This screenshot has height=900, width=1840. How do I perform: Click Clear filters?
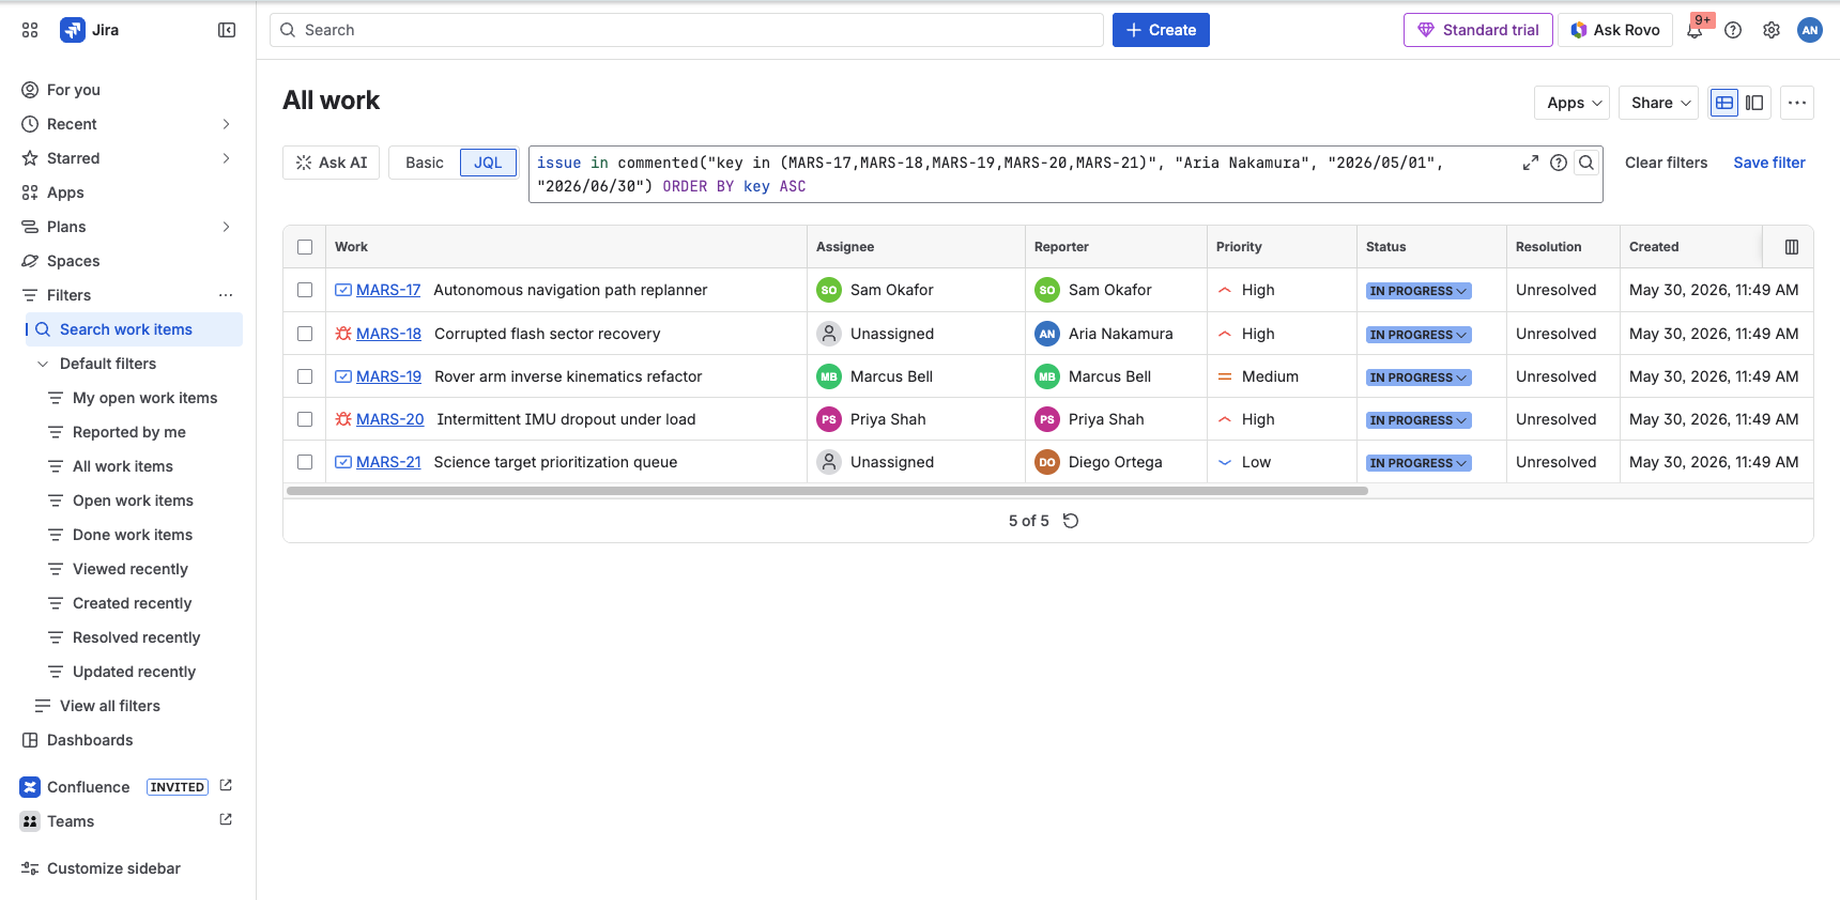pyautogui.click(x=1665, y=162)
